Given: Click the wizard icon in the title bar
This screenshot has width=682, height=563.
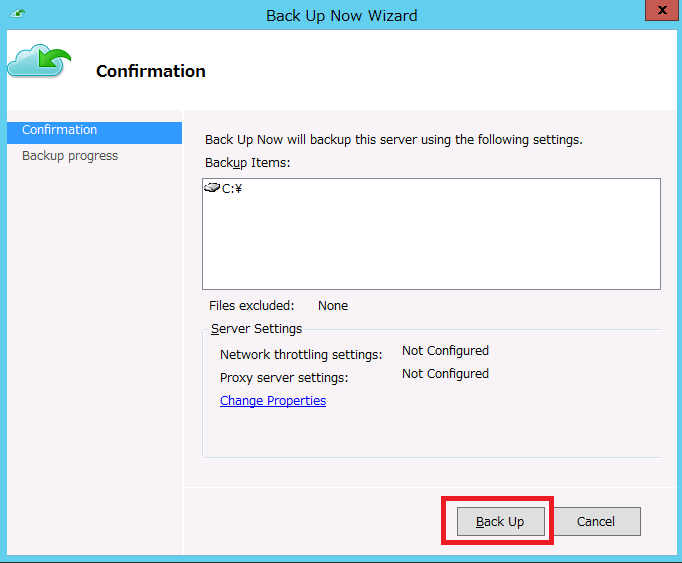Looking at the screenshot, I should pos(17,15).
